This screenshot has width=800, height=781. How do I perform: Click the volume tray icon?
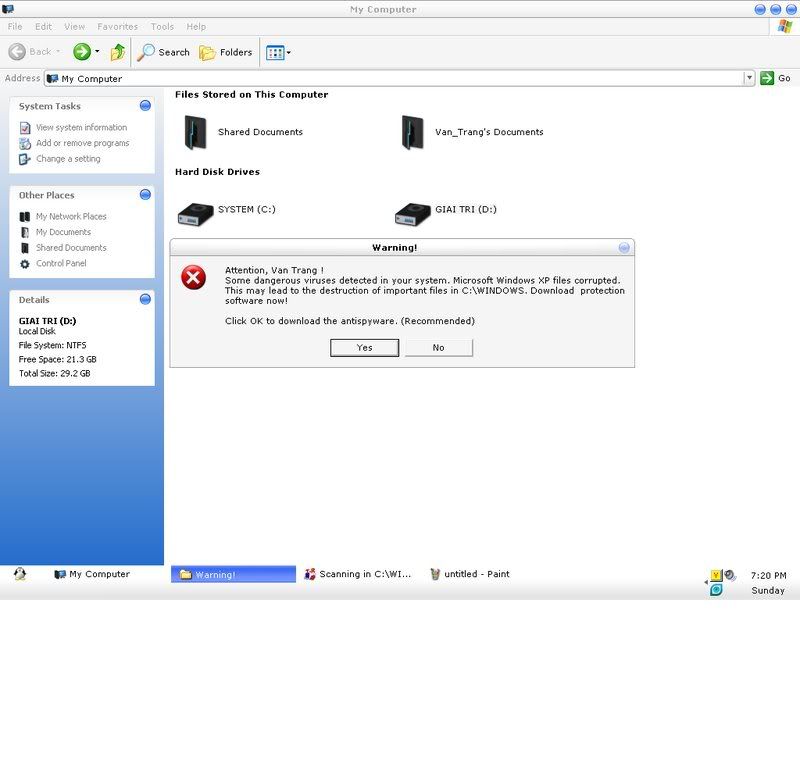pos(730,576)
